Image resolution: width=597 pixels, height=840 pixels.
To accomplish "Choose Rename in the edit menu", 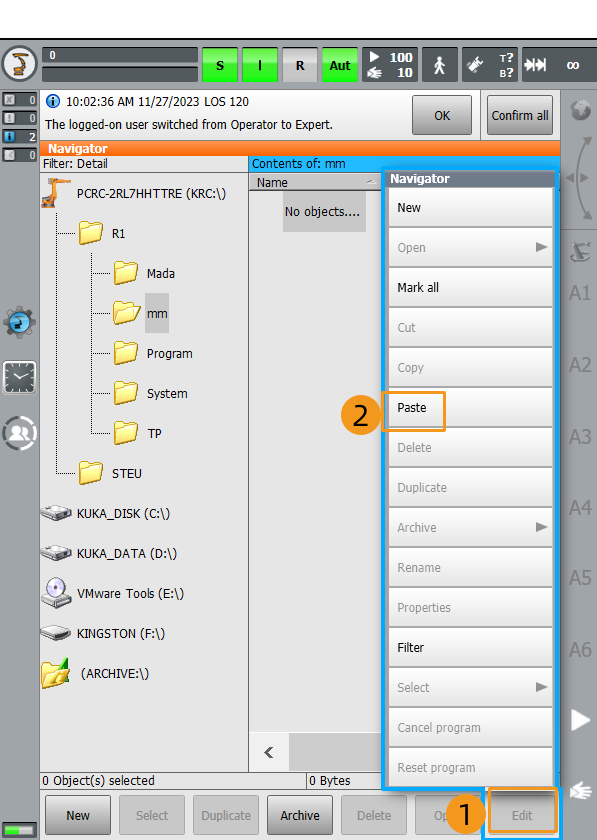I will pyautogui.click(x=470, y=567).
